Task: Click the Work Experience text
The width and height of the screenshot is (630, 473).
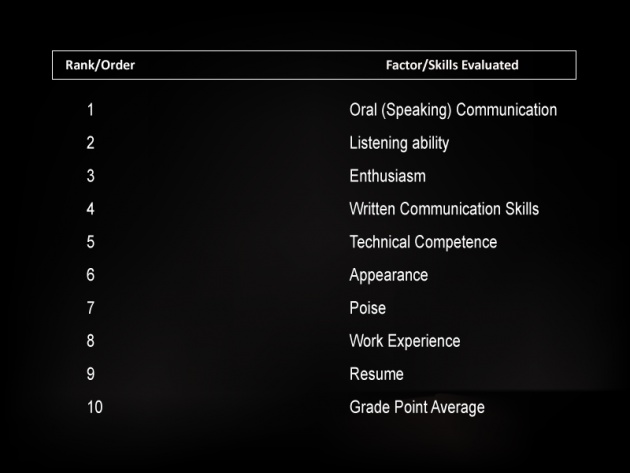Action: tap(405, 341)
